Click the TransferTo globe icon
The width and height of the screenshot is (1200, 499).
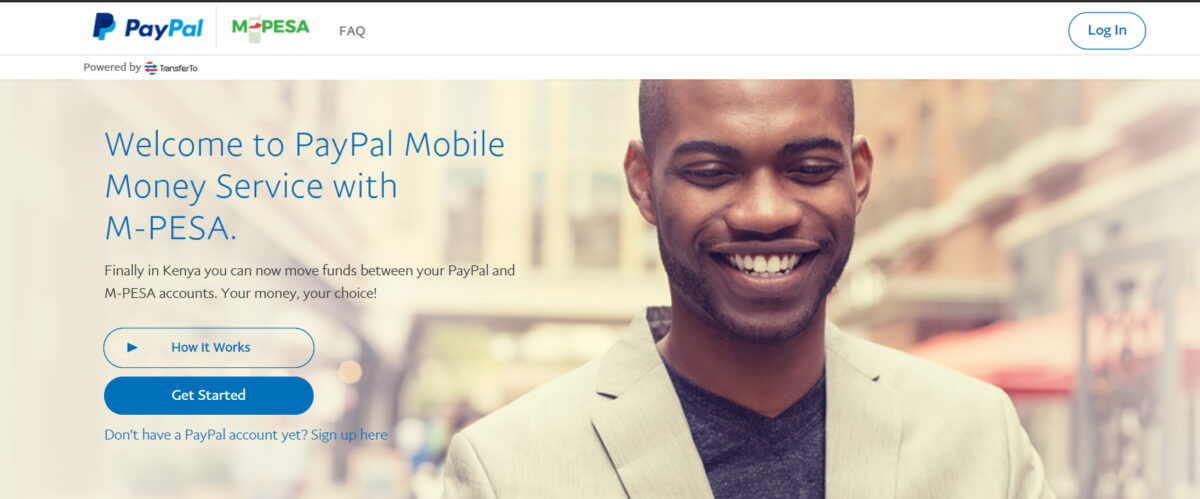[151, 68]
